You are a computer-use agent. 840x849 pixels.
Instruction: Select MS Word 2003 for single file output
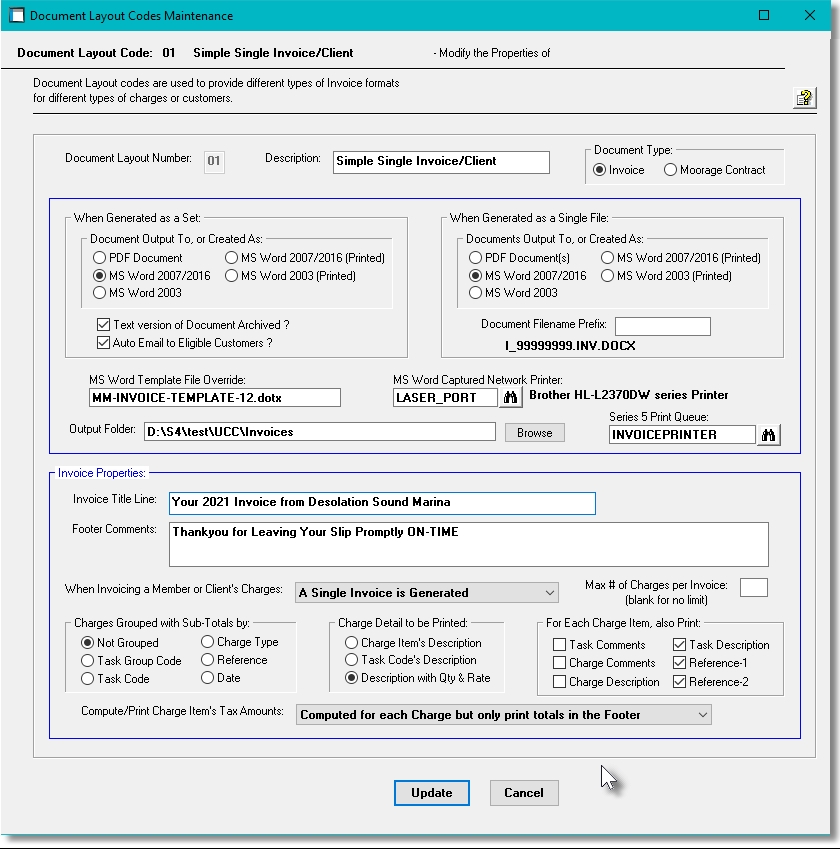tap(474, 293)
